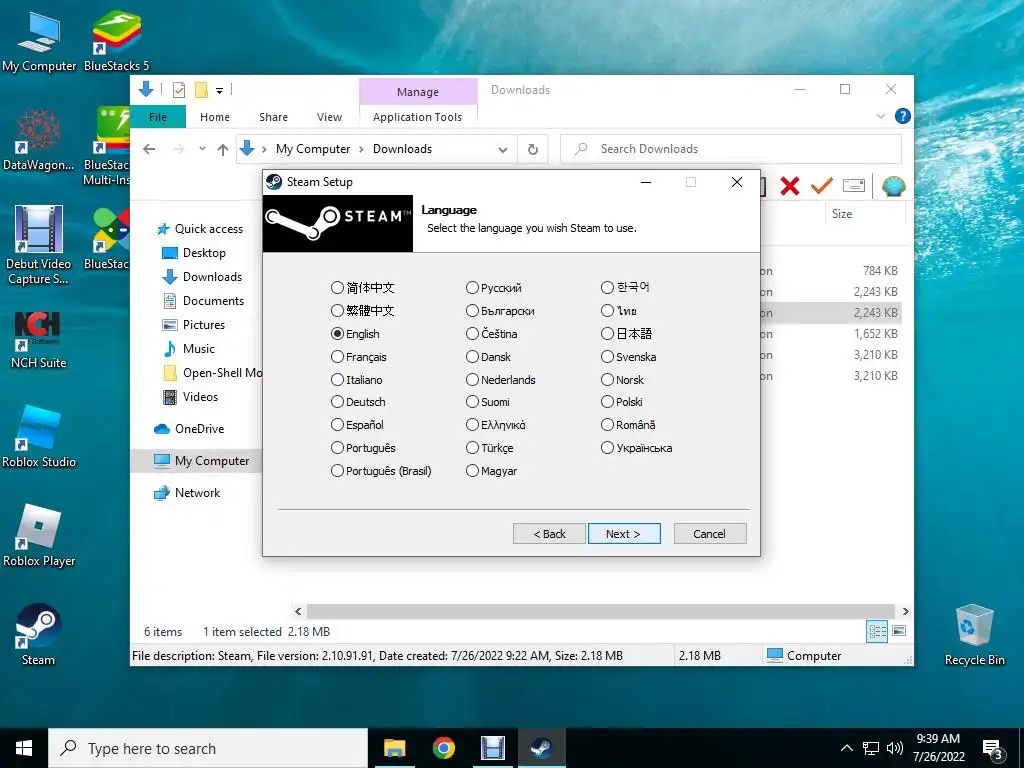Click the taskbar search box
Screen dimensions: 1024x768
coord(208,748)
